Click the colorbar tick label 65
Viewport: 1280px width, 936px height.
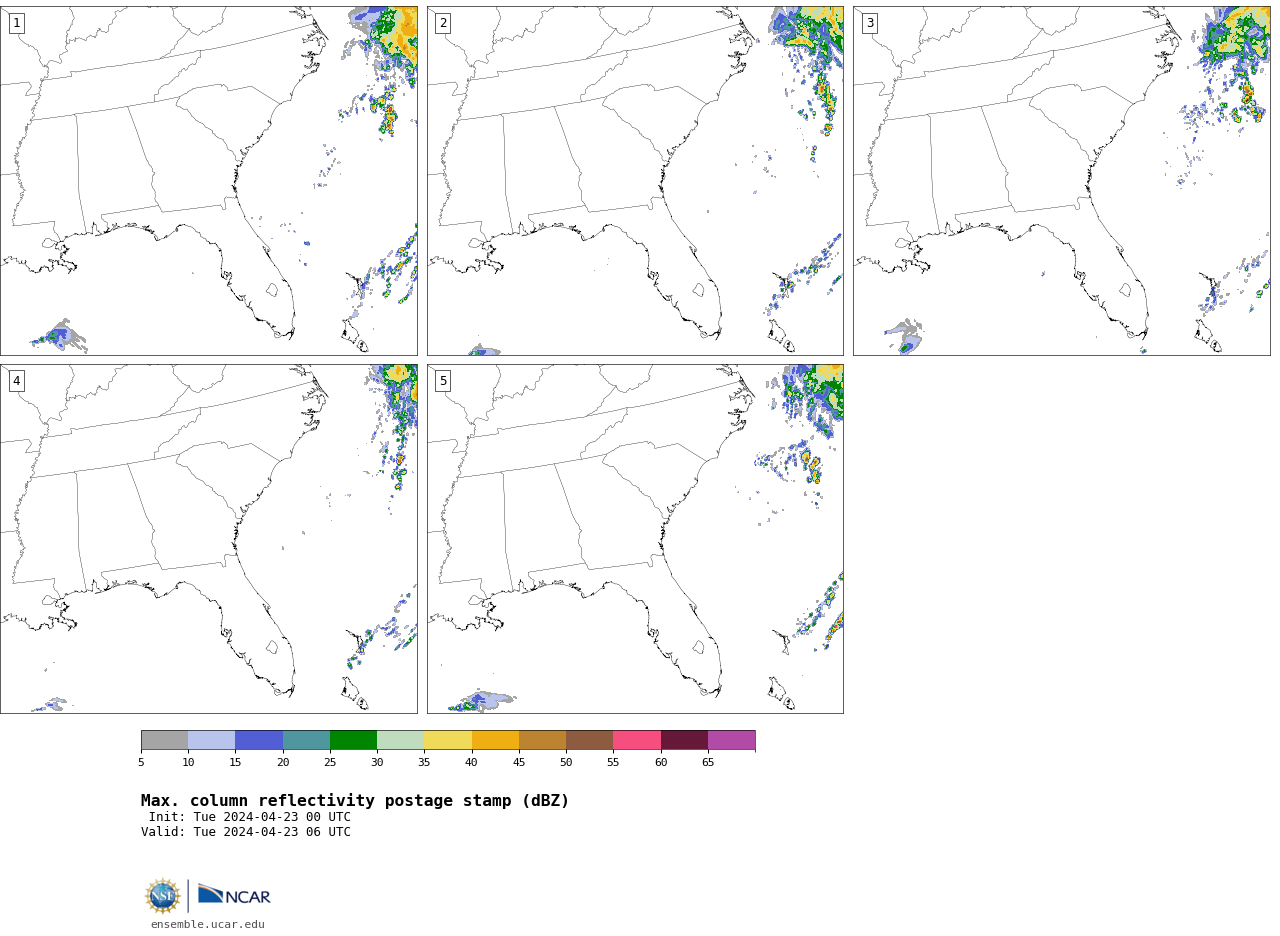pos(708,762)
